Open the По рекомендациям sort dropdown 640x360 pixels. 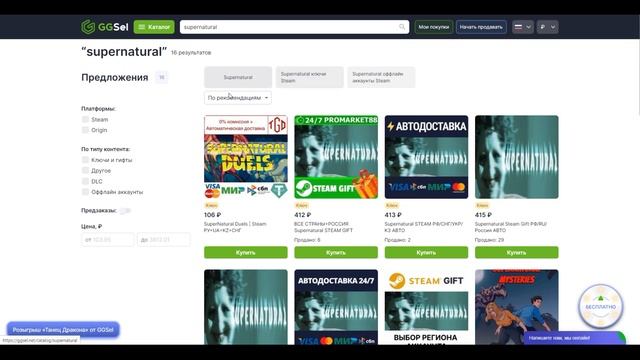pyautogui.click(x=238, y=98)
